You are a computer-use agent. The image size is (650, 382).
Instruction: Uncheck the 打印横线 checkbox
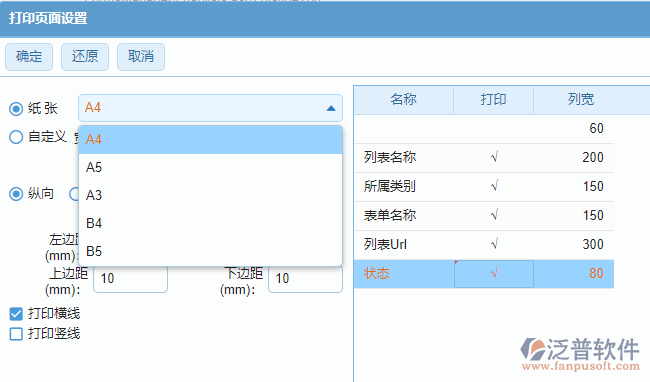coord(16,314)
